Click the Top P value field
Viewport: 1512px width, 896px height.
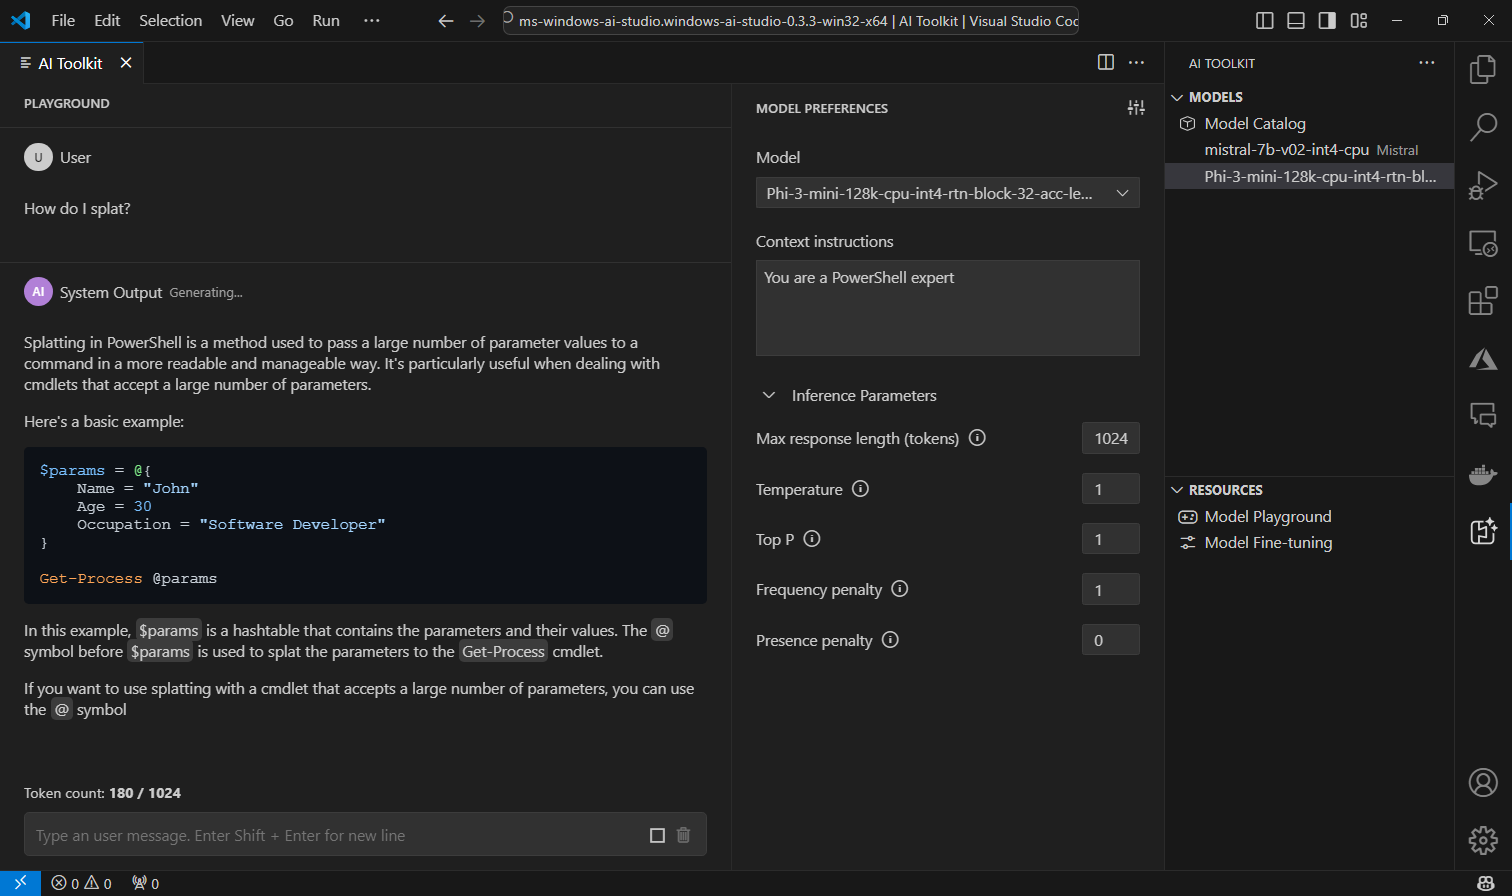click(1110, 539)
